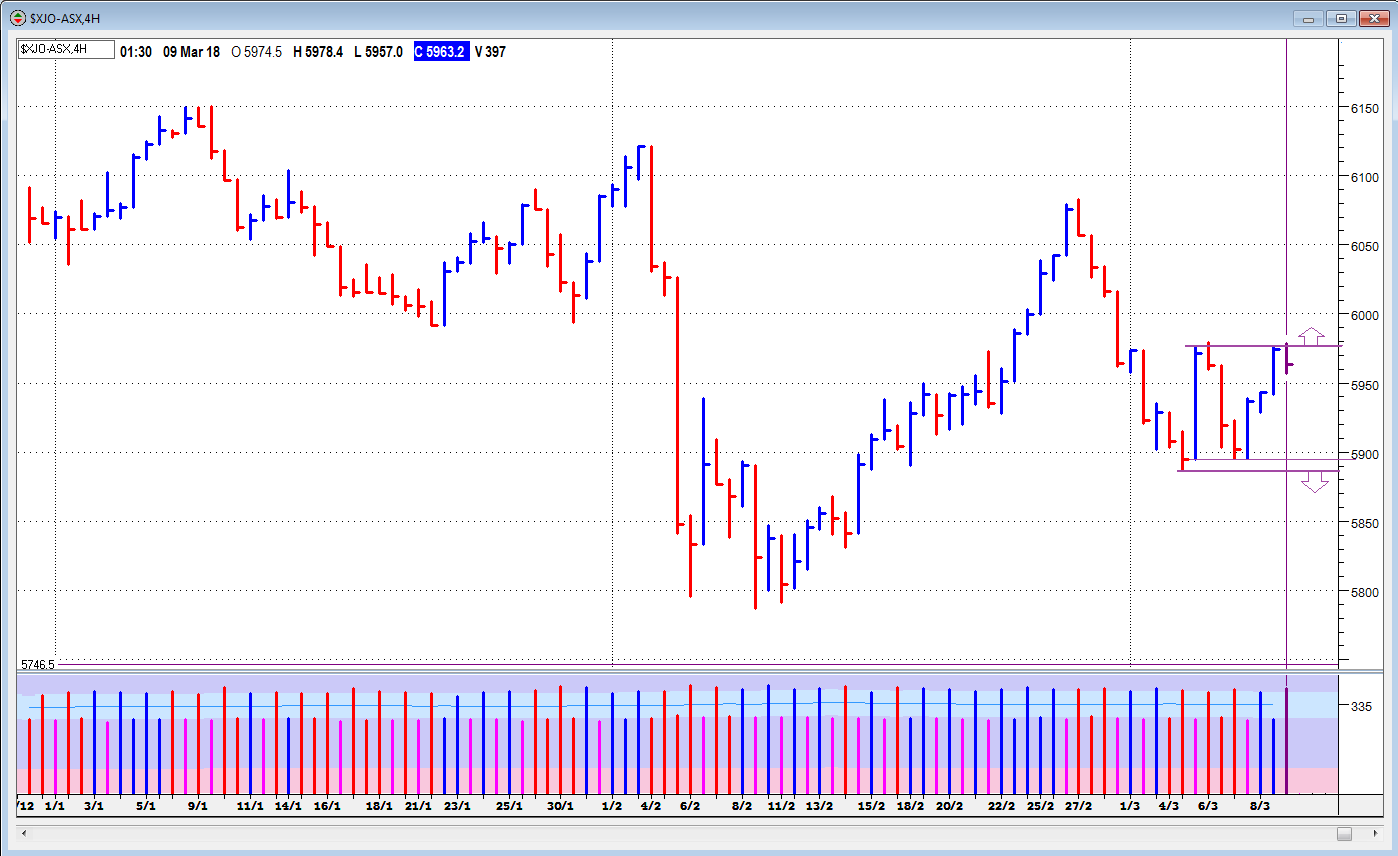
Task: Click the chart window's title bar icon
Action: tap(17, 18)
